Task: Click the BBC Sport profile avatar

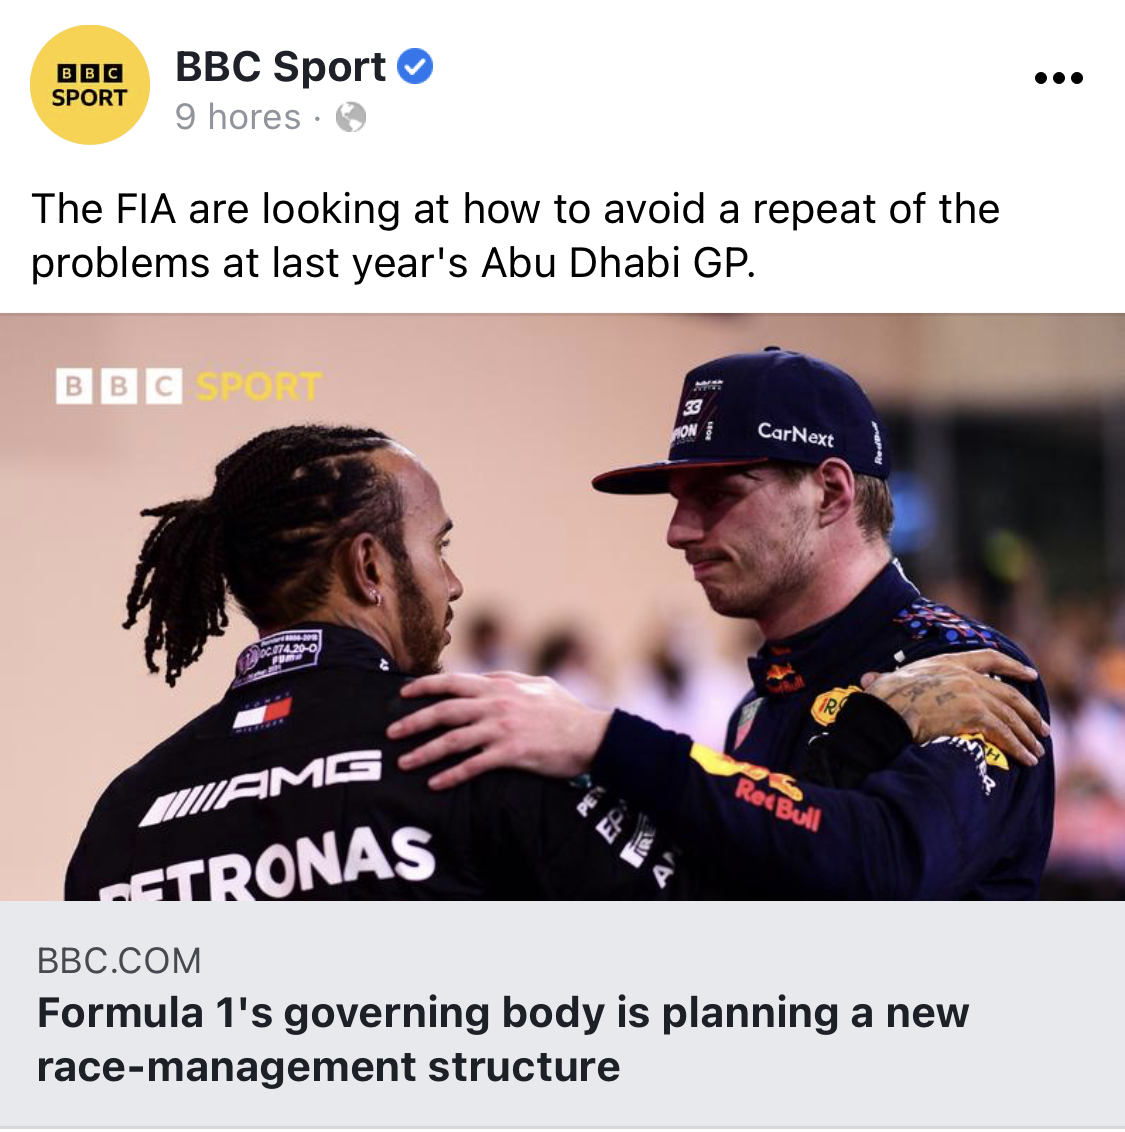Action: (x=90, y=84)
